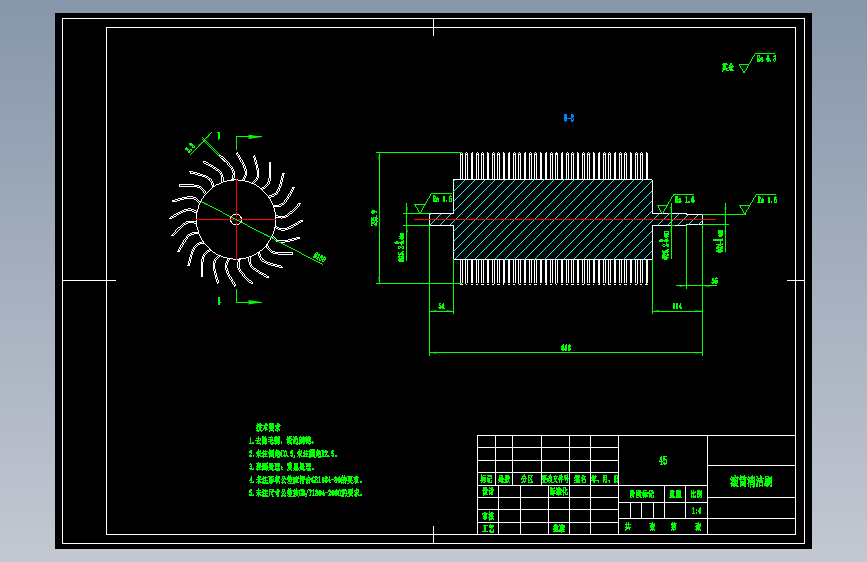867x562 pixels.
Task: Click the part name 滚筒清洁刷 in title block
Action: tap(751, 482)
